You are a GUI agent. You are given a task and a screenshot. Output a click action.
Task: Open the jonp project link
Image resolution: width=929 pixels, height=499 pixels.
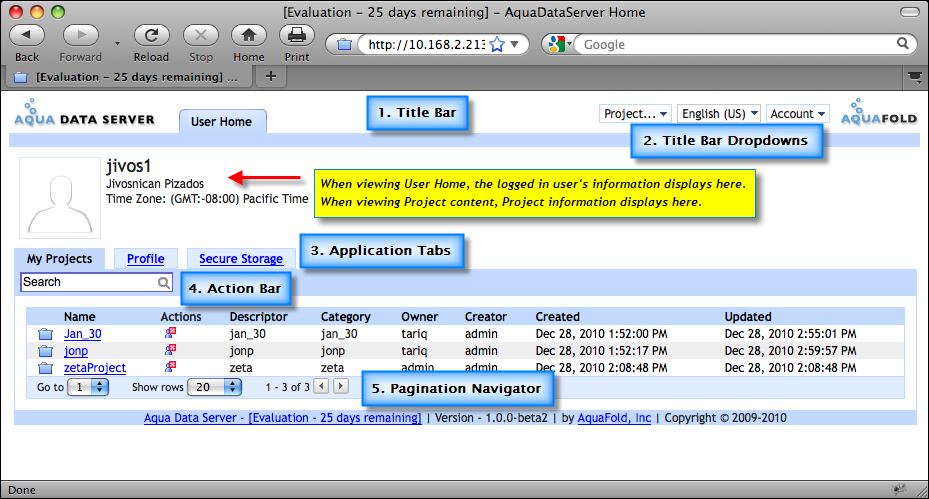(76, 351)
